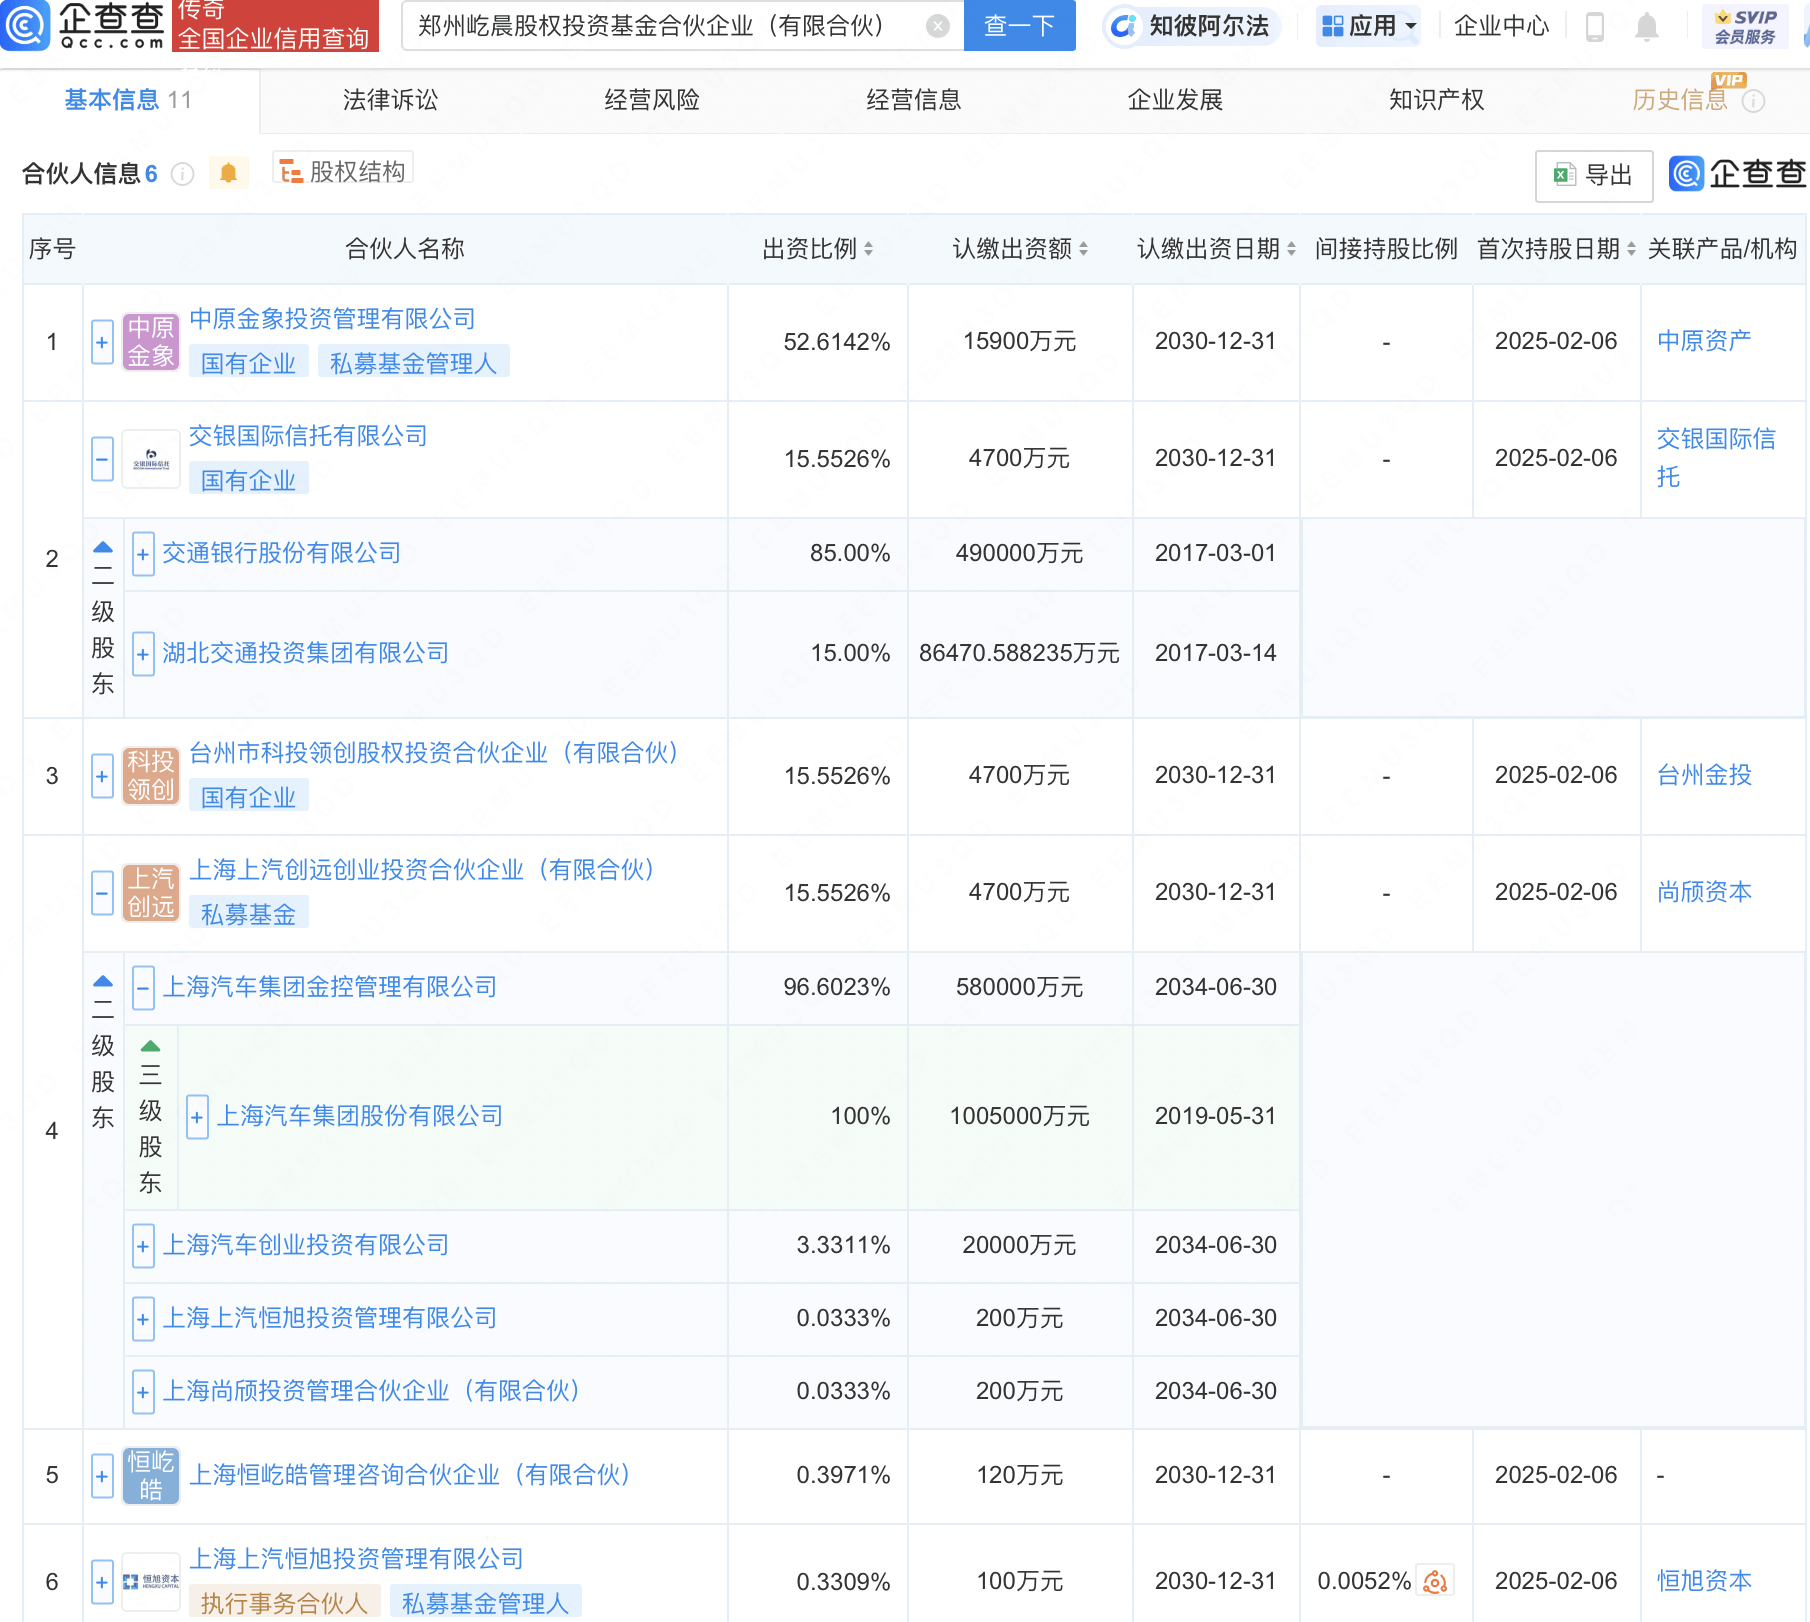Collapse 上海汽车集团金控管理有限公司 row

click(x=143, y=988)
